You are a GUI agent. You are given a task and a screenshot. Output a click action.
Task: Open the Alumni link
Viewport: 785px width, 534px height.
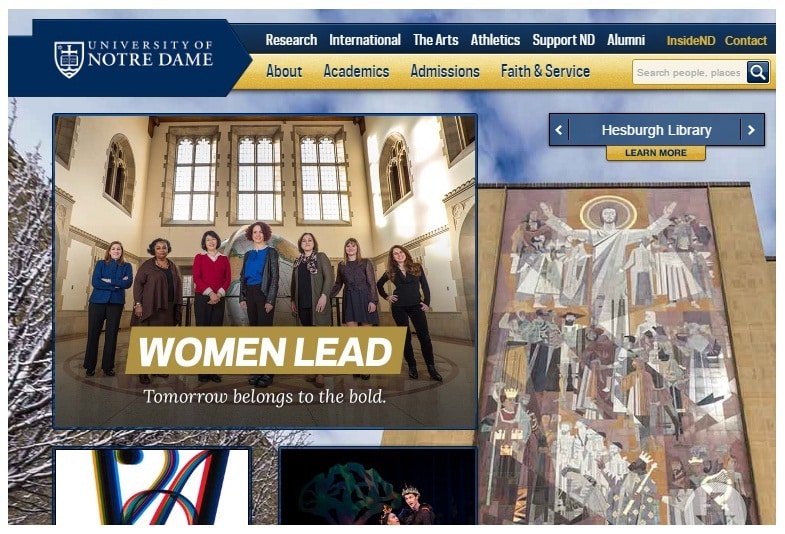(x=626, y=40)
